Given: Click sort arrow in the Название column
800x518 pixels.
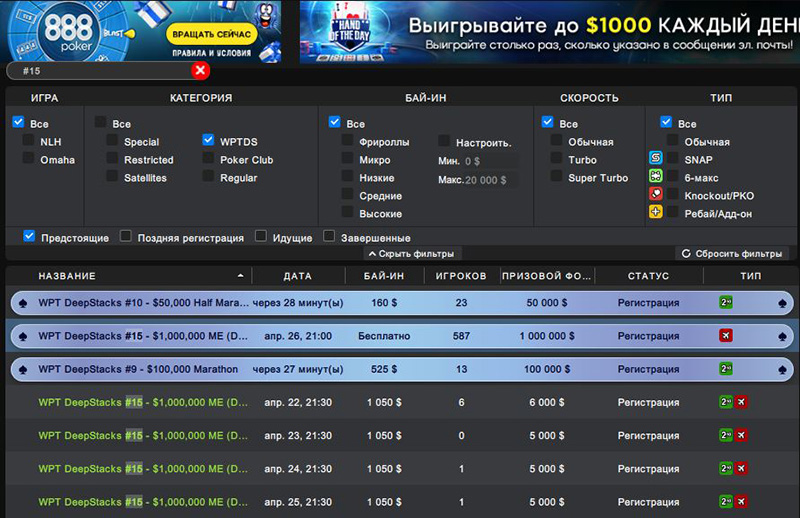Looking at the screenshot, I should [240, 276].
